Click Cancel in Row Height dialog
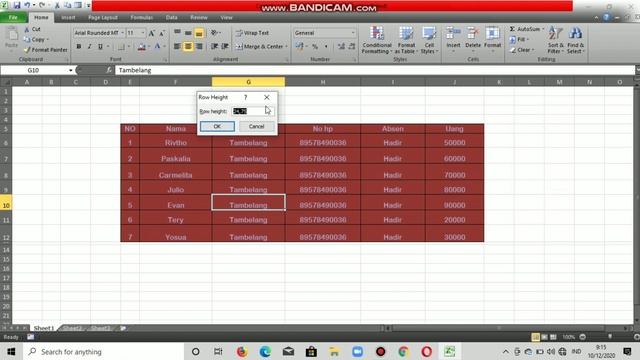The width and height of the screenshot is (640, 360). 257,127
